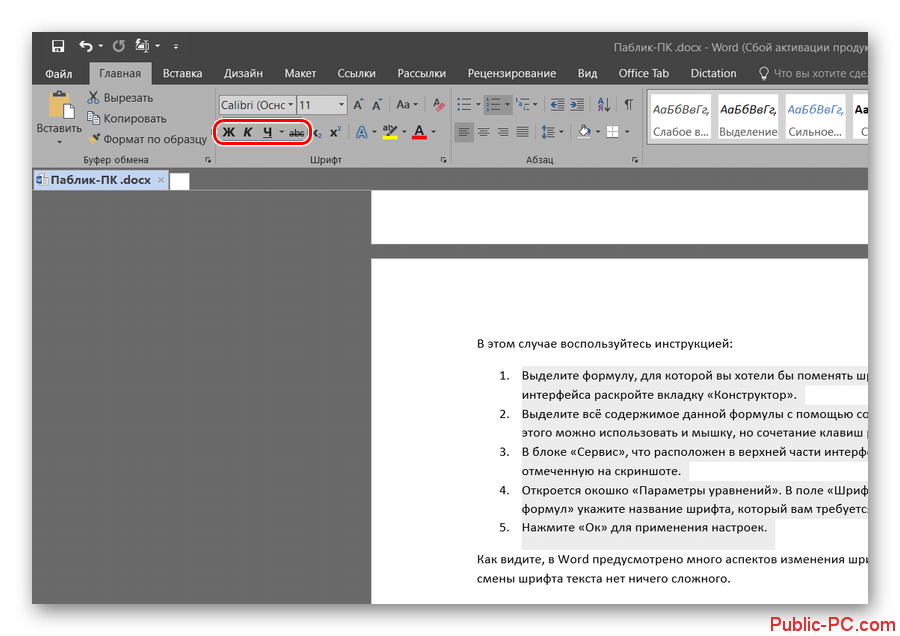Clear all formatting with the eraser icon
The height and width of the screenshot is (636, 900).
pos(438,105)
